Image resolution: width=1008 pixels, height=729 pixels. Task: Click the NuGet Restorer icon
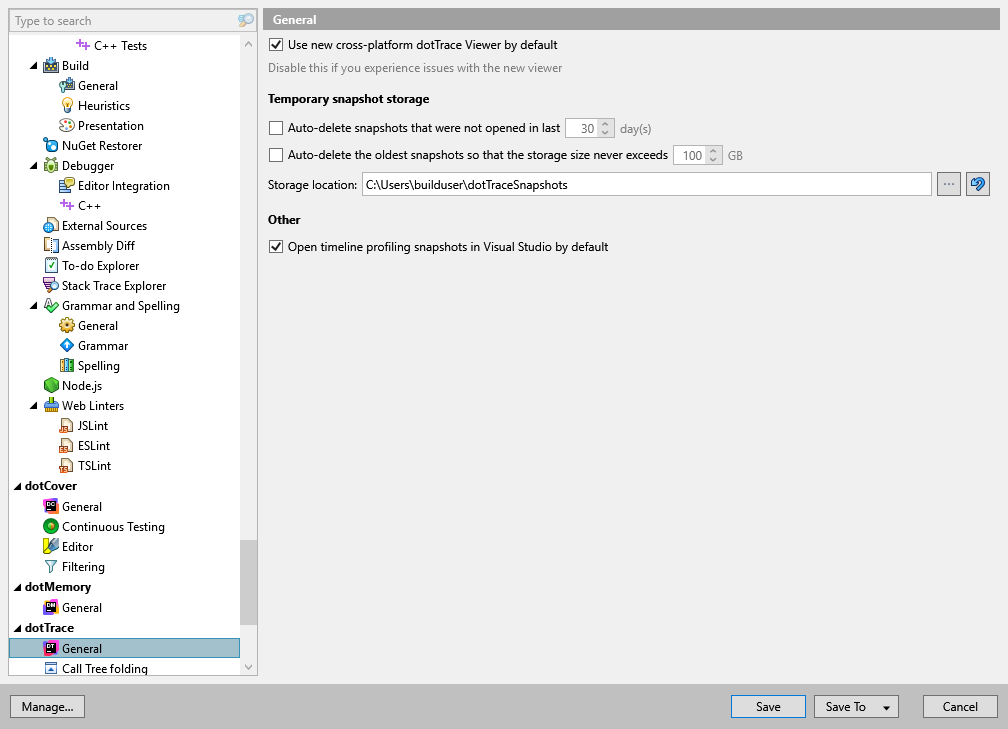(51, 145)
